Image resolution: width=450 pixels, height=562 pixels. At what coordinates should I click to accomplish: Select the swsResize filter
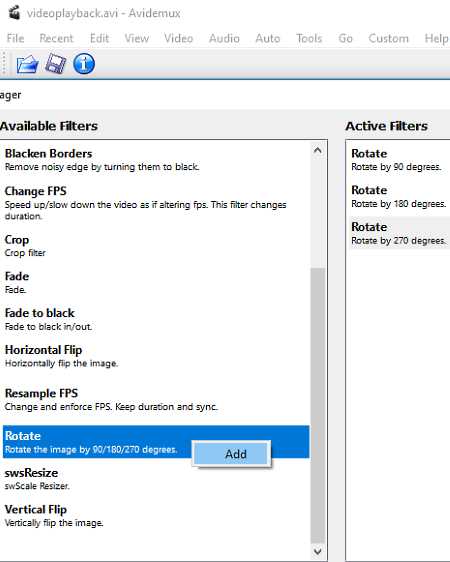pyautogui.click(x=156, y=479)
